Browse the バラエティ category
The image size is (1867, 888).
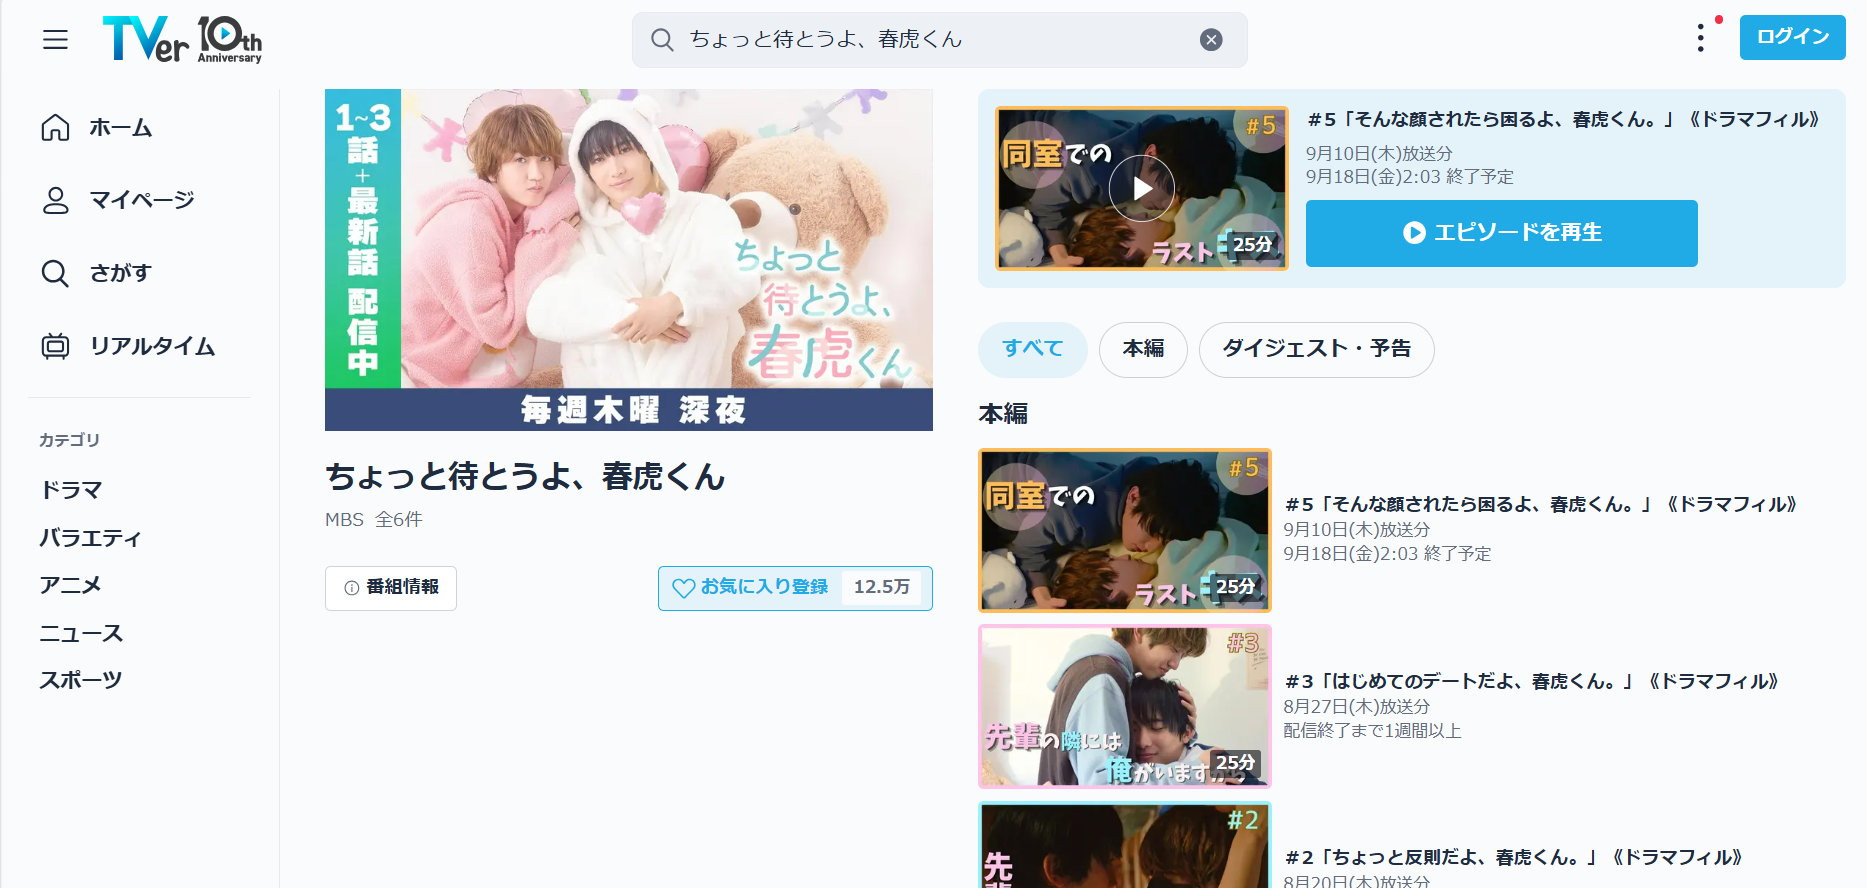click(90, 538)
